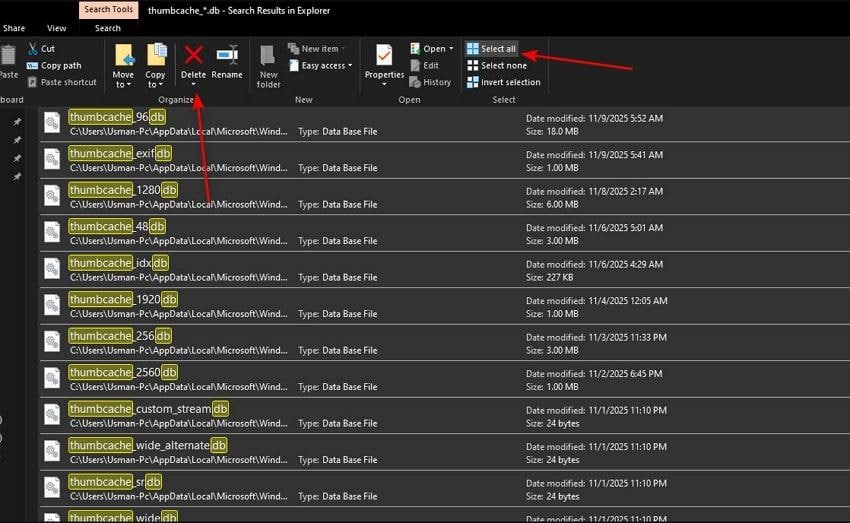Select the thumbcache_idx.db file
The width and height of the screenshot is (850, 523).
(x=445, y=270)
